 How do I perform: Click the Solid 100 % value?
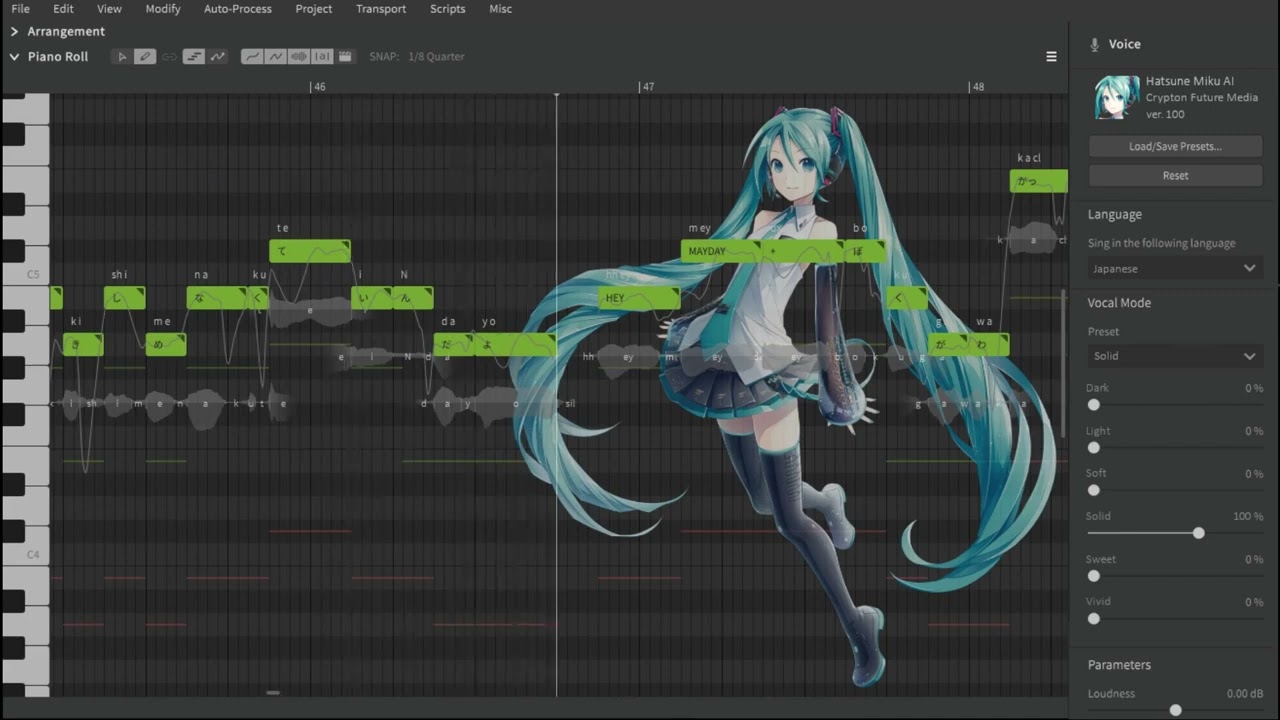tap(1248, 516)
